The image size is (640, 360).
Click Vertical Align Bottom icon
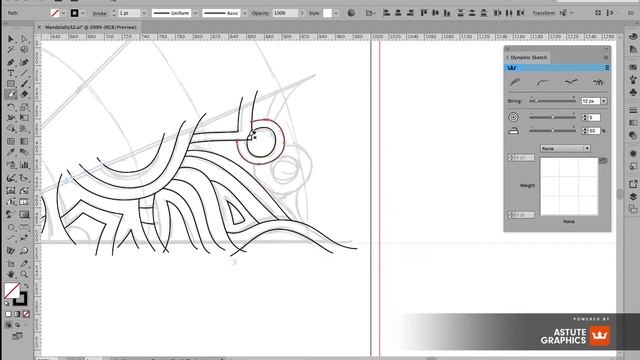click(x=447, y=13)
